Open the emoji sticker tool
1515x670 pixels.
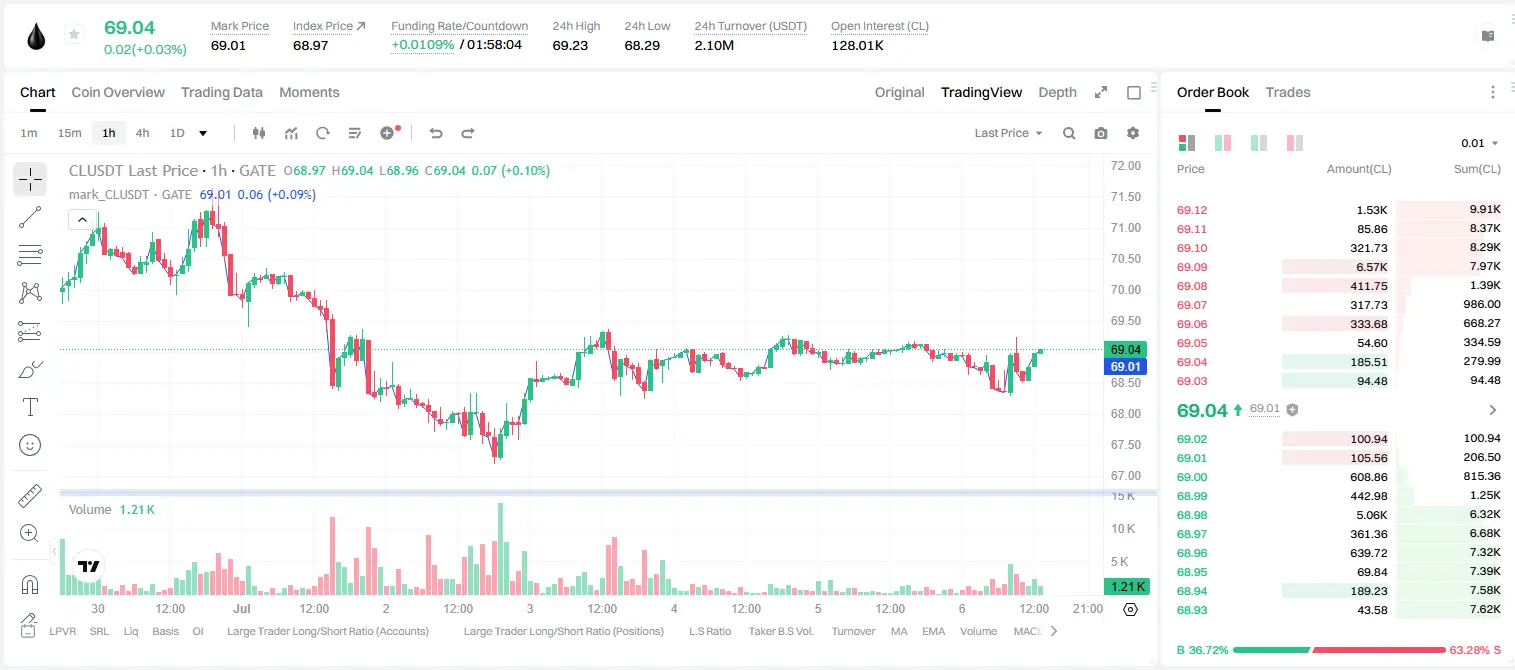coord(30,445)
